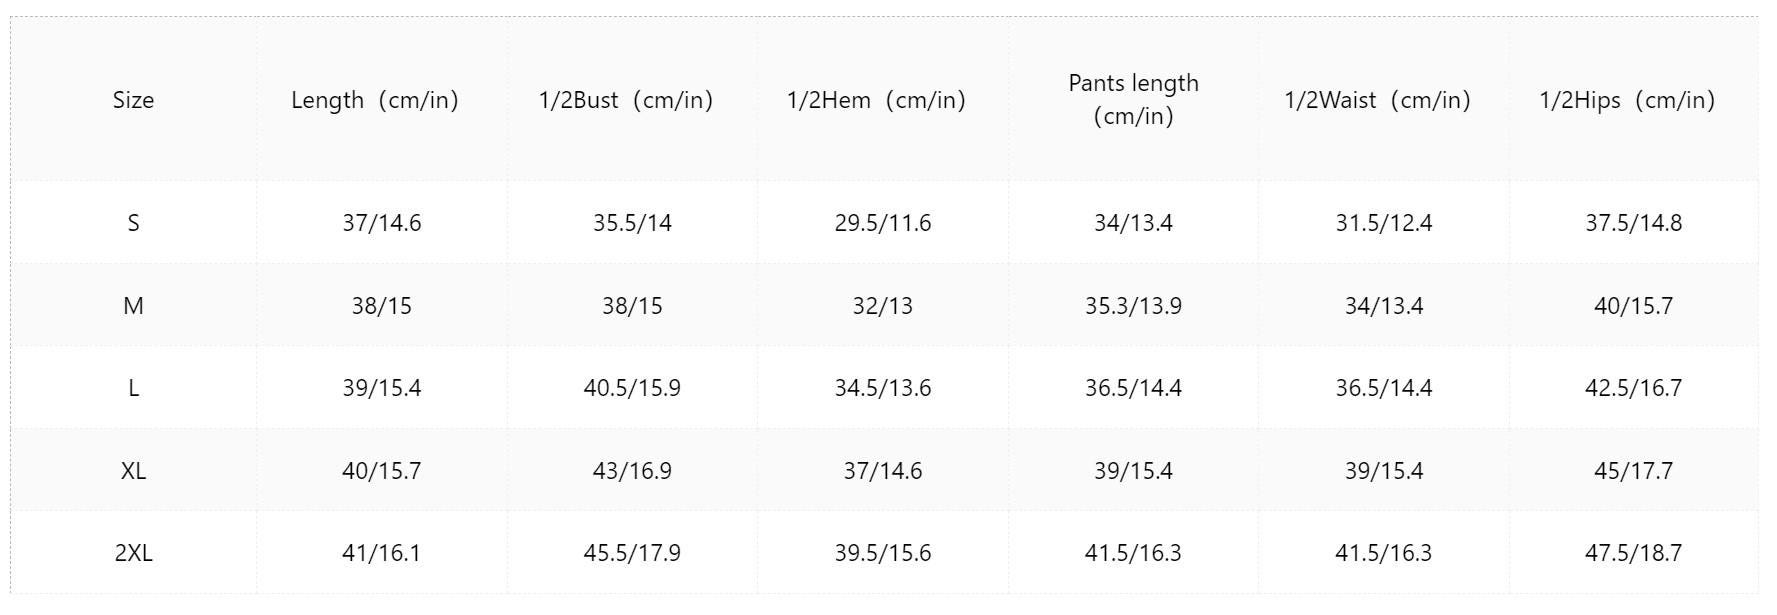Select the 47.5/18.7 hips cell
The image size is (1777, 615).
(1633, 553)
